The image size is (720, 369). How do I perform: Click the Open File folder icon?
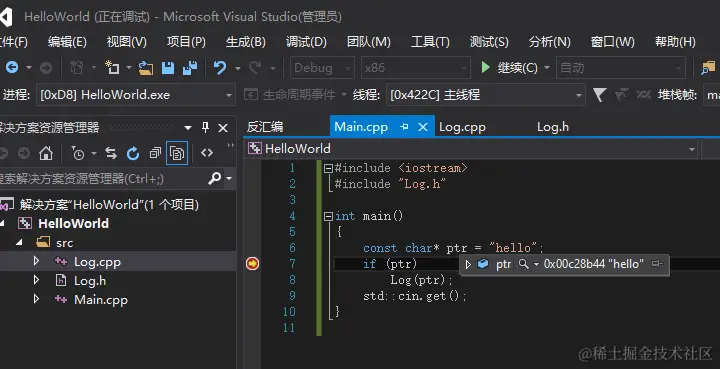146,68
